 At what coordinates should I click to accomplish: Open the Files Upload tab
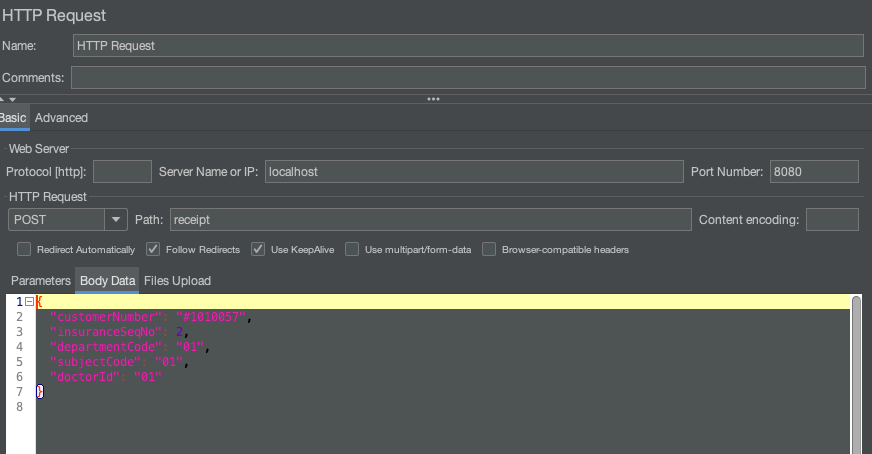pyautogui.click(x=177, y=281)
